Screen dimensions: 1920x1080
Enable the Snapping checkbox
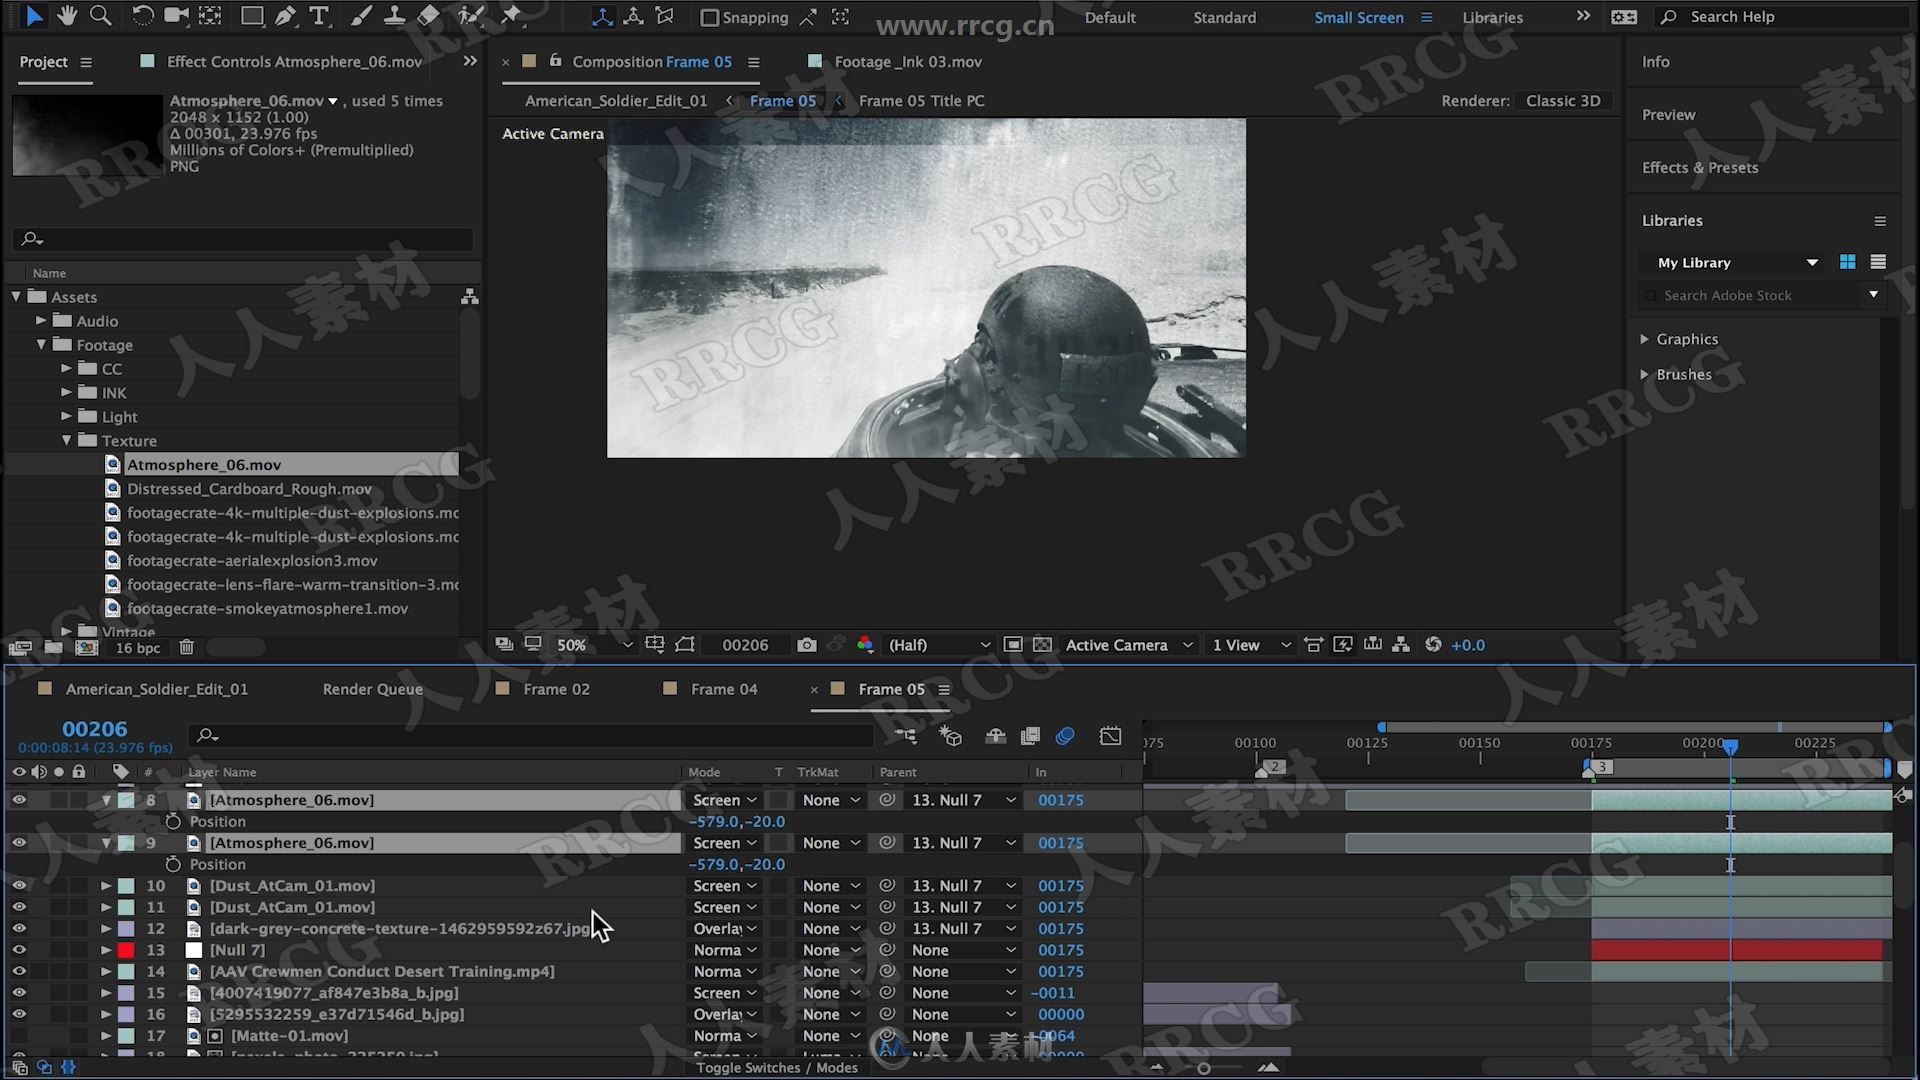709,17
